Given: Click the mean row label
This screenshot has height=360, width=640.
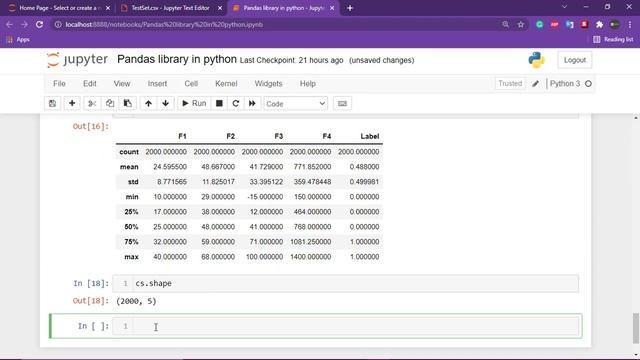Looking at the screenshot, I should (129, 167).
